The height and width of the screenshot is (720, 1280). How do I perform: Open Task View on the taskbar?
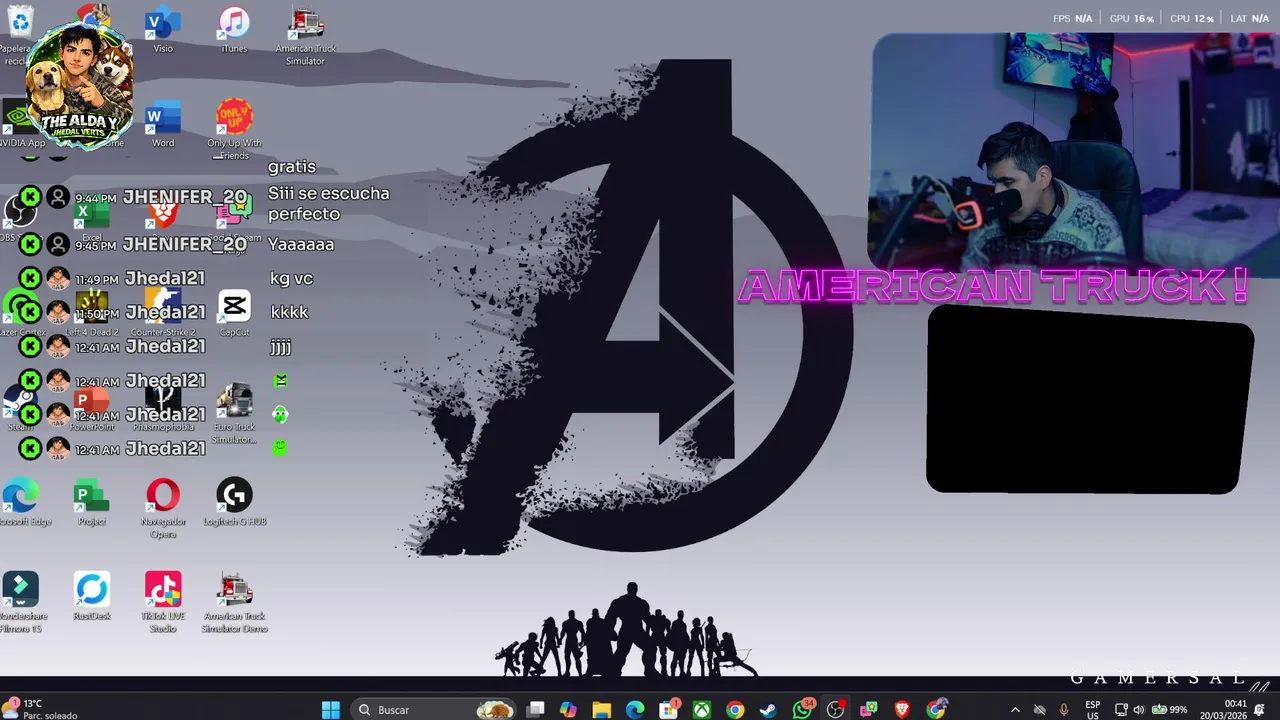(536, 710)
